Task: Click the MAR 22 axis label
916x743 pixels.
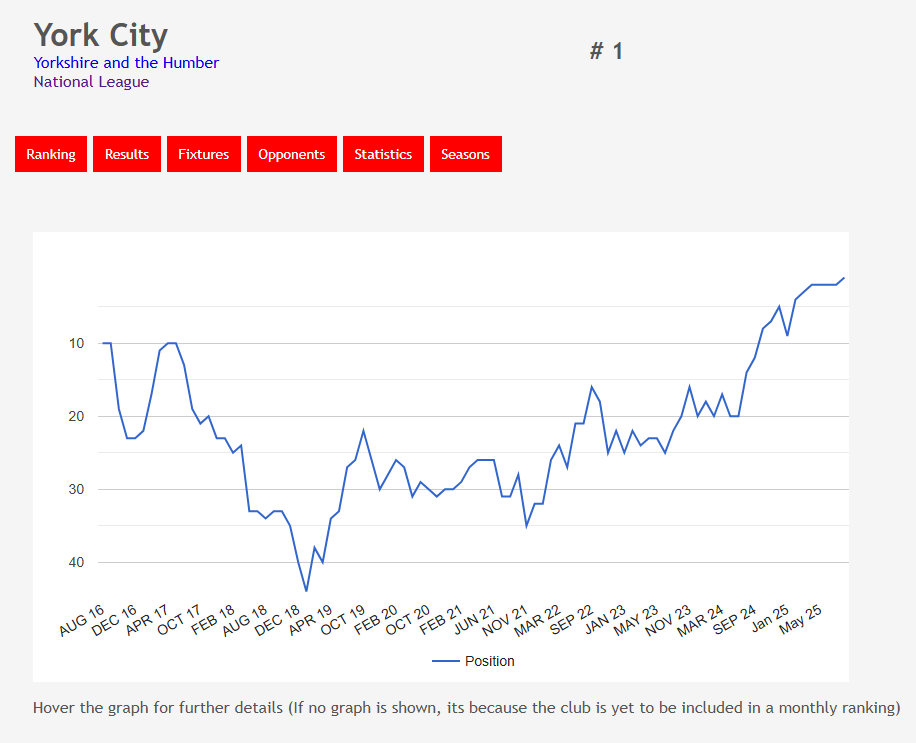Action: tap(537, 621)
